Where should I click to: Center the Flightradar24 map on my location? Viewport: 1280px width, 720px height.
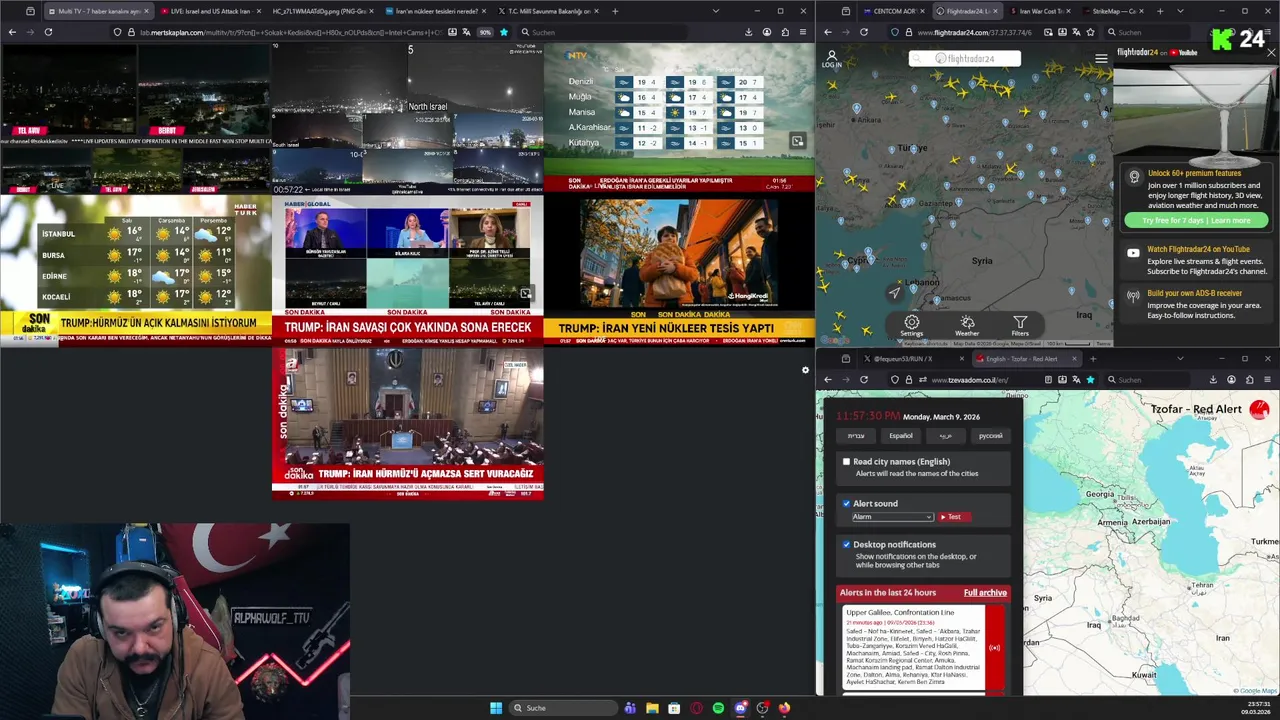tap(895, 292)
